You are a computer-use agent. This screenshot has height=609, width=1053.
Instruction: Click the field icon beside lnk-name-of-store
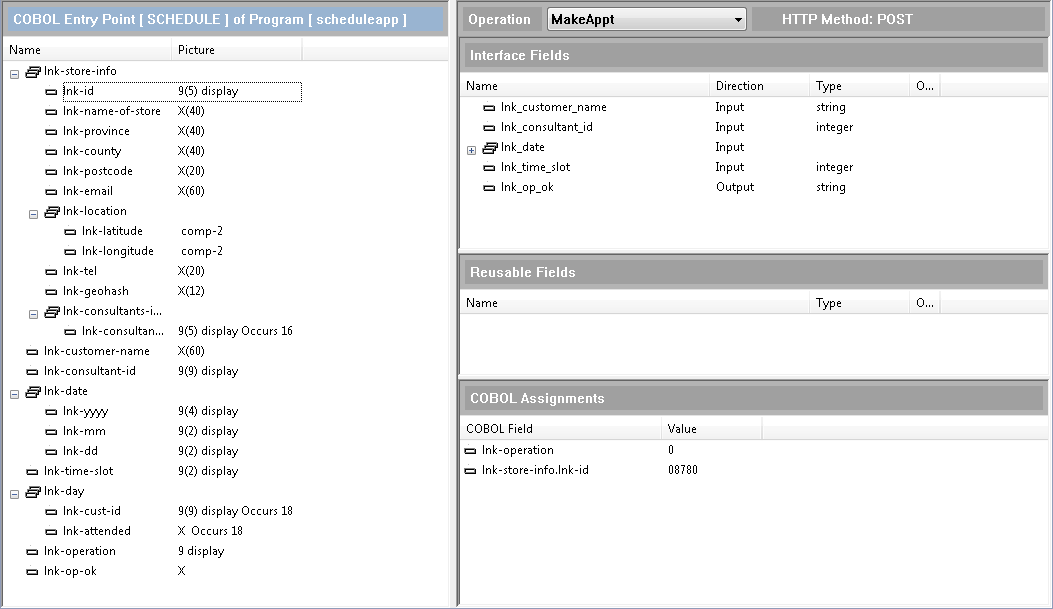click(52, 111)
